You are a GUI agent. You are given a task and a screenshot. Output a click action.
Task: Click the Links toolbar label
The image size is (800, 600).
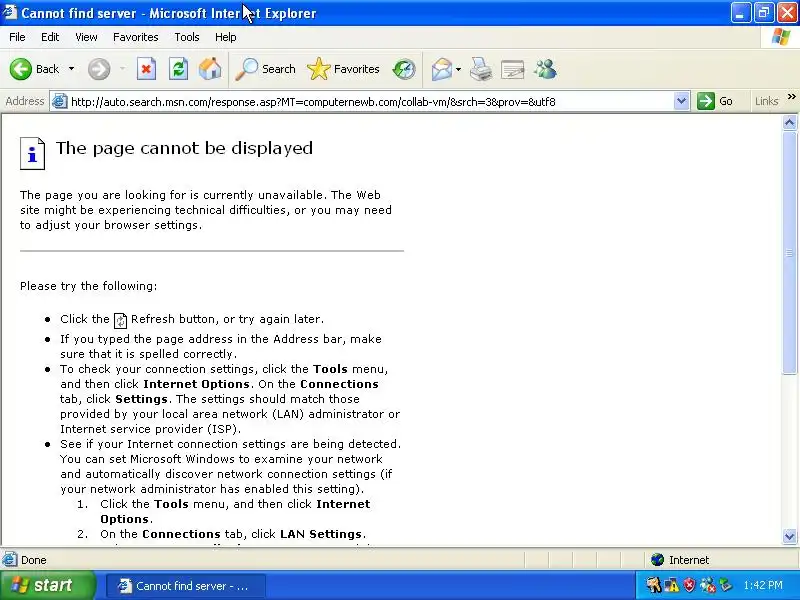(766, 101)
